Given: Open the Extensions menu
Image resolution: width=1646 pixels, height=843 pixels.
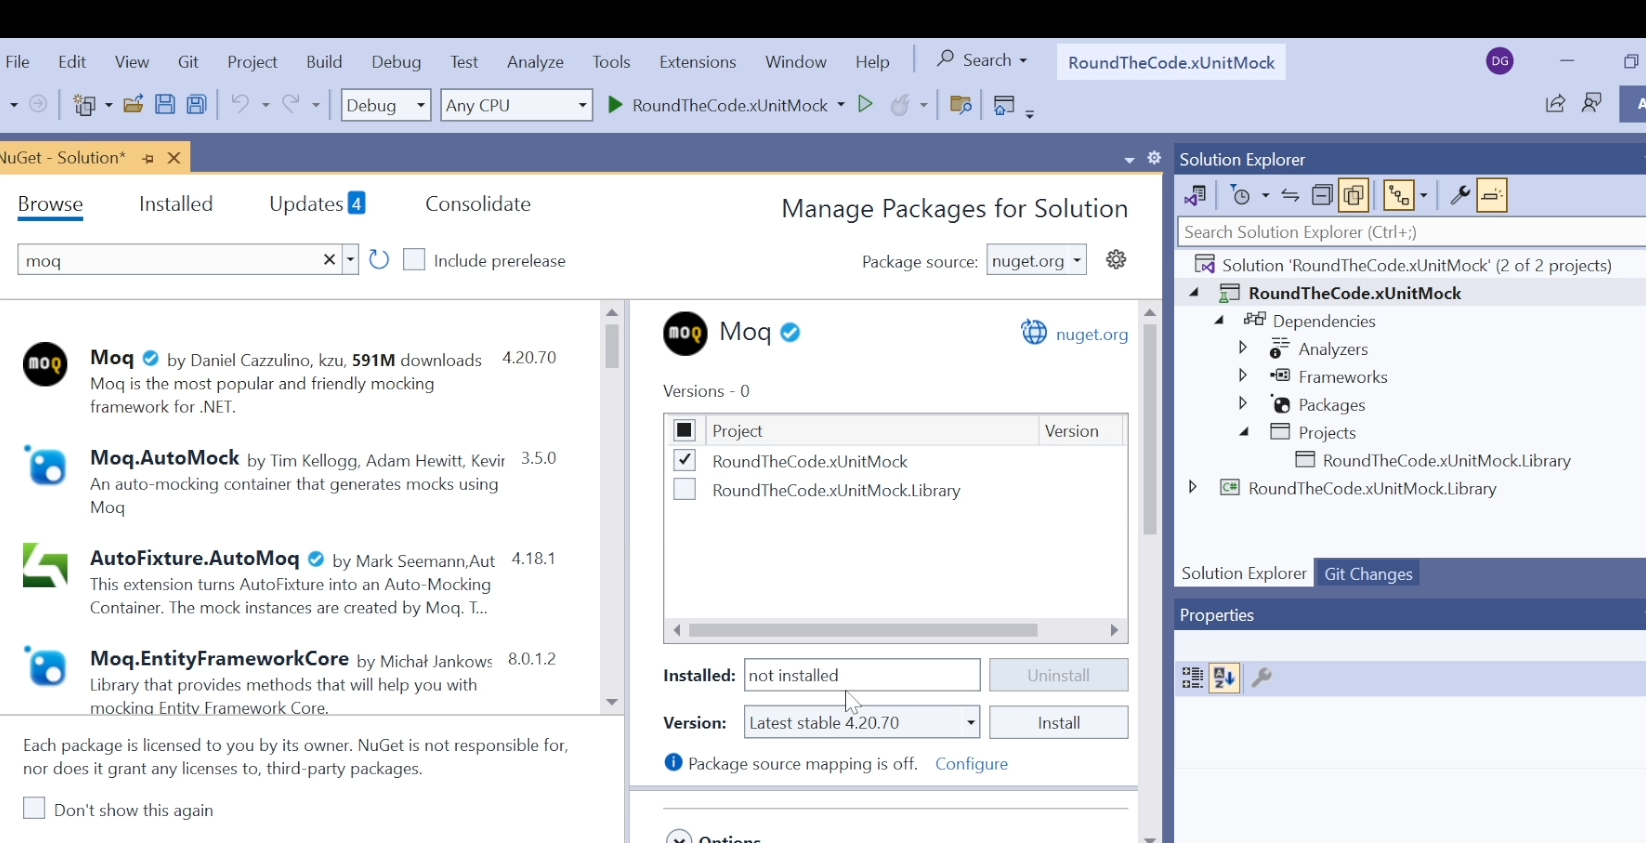Looking at the screenshot, I should tap(698, 62).
